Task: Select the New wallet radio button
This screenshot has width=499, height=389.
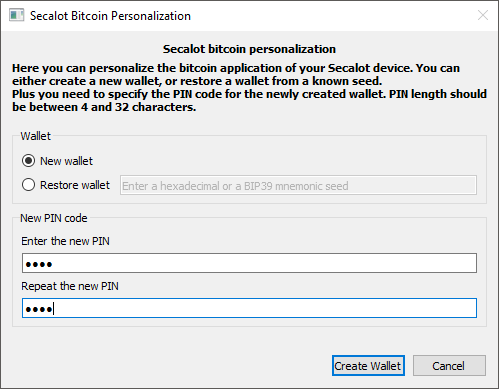Action: point(28,161)
